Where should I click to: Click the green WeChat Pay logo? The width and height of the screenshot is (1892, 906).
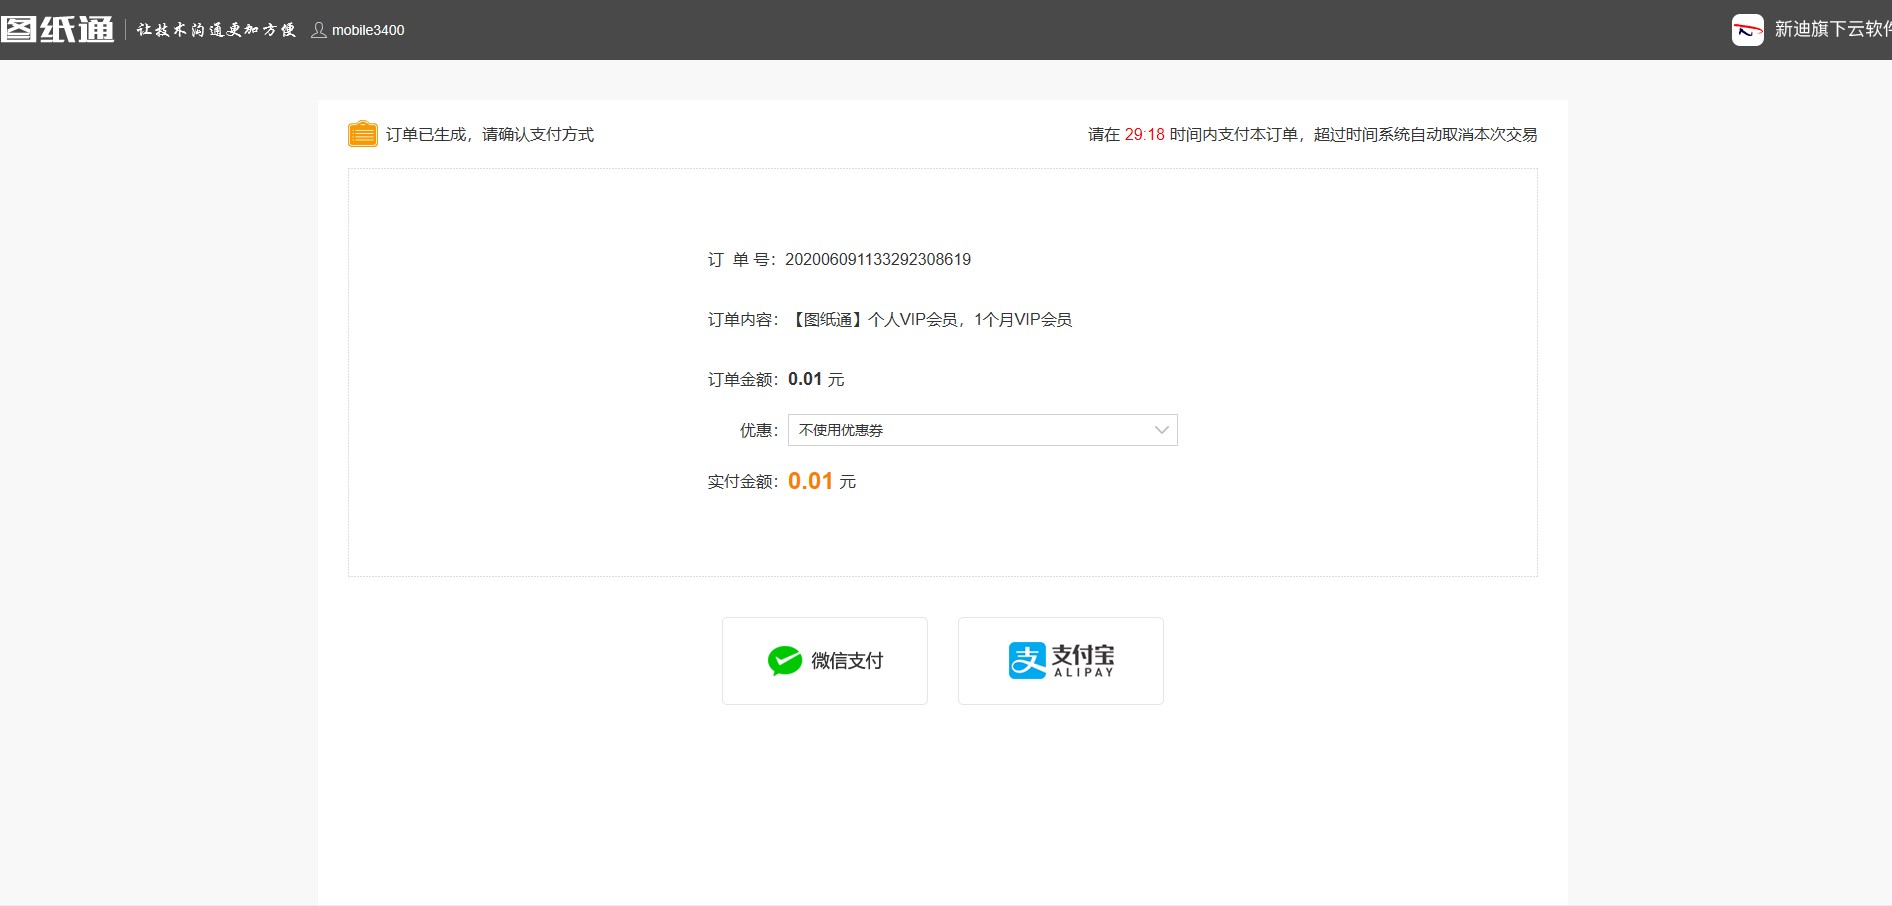(x=785, y=661)
